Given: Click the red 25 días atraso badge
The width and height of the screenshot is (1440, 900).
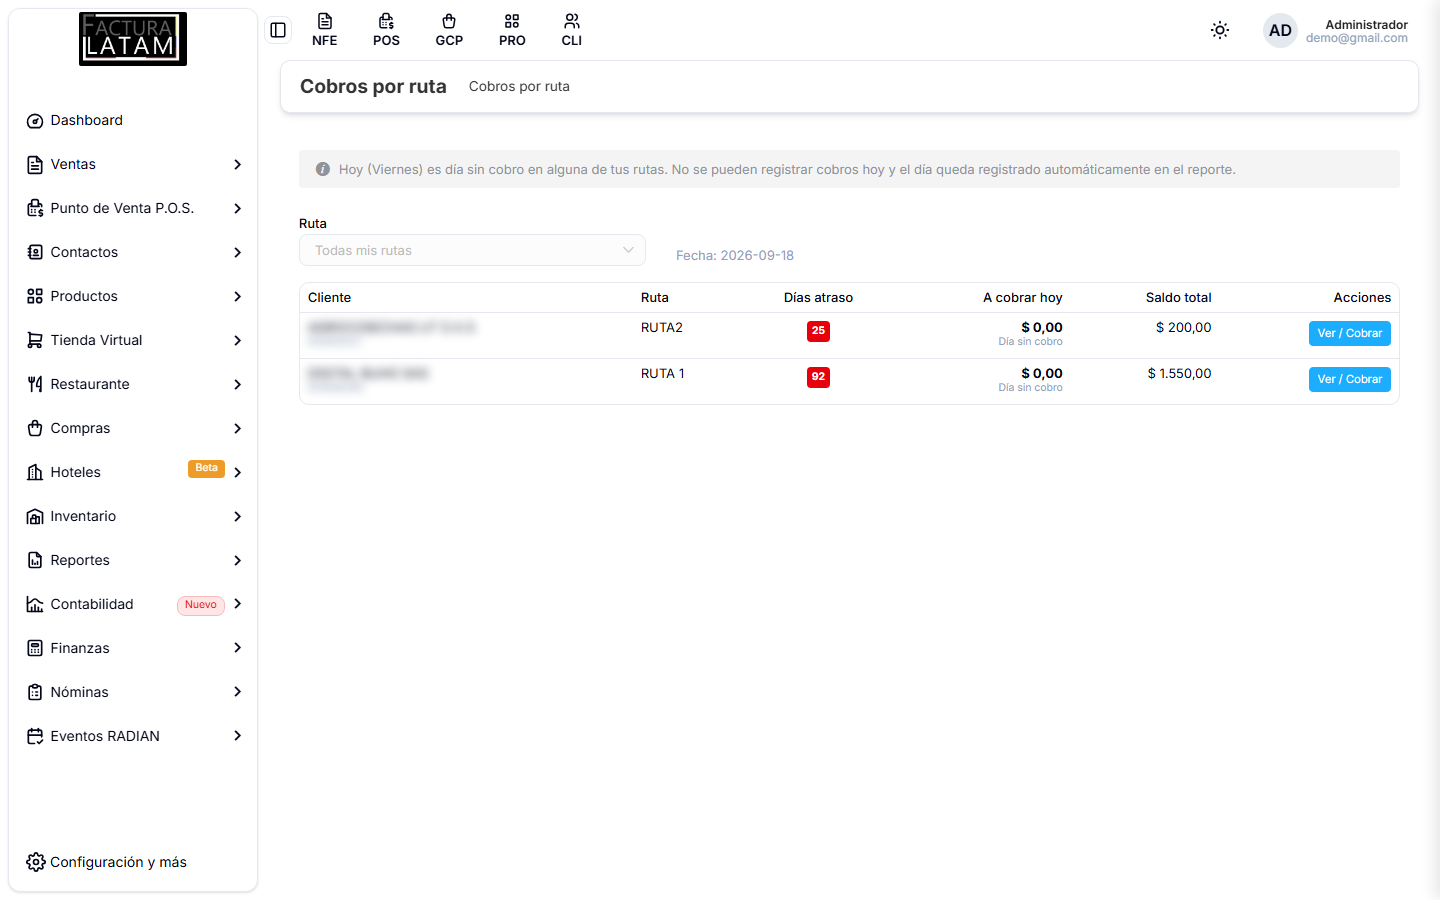Looking at the screenshot, I should click(818, 331).
